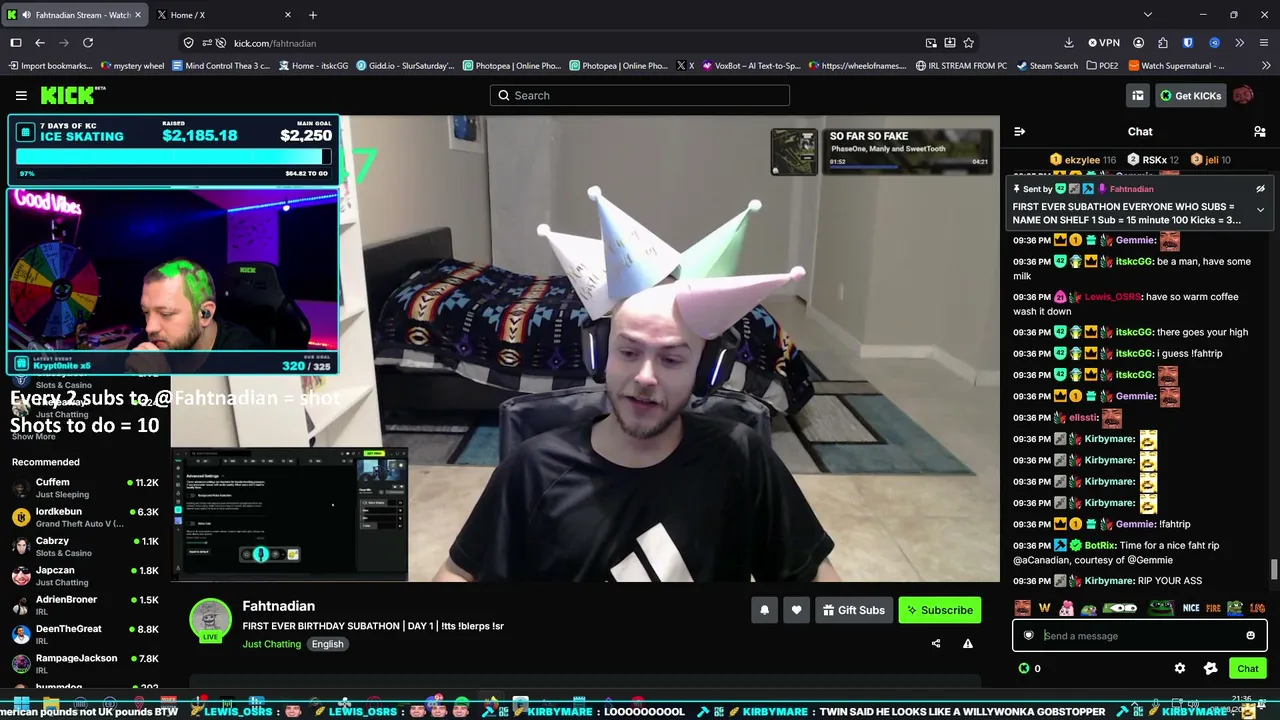Open the emote picker smiley
Screen dimensions: 1280x720
click(x=1250, y=635)
